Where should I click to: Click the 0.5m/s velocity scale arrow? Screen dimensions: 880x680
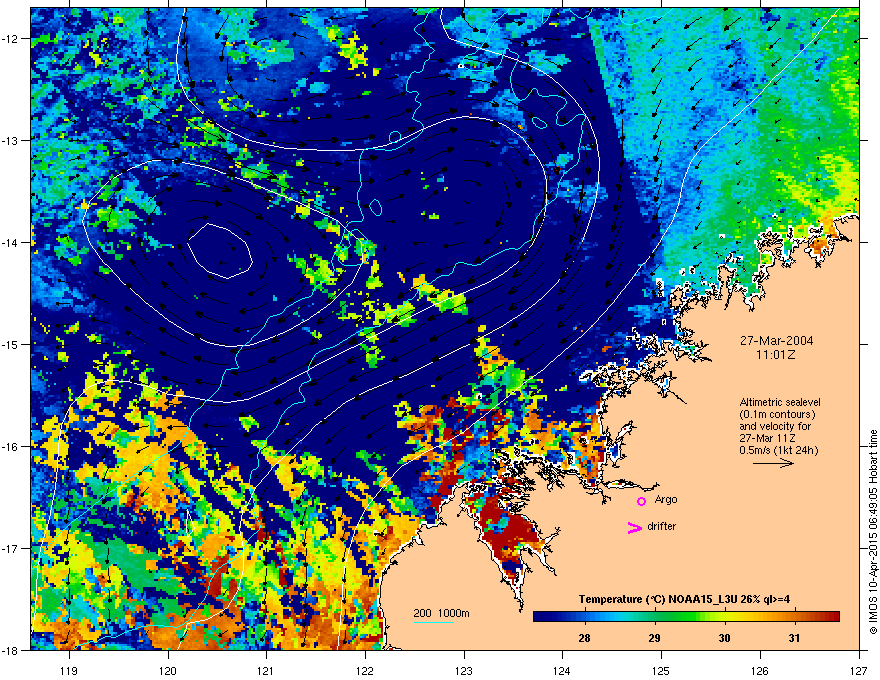click(x=773, y=463)
